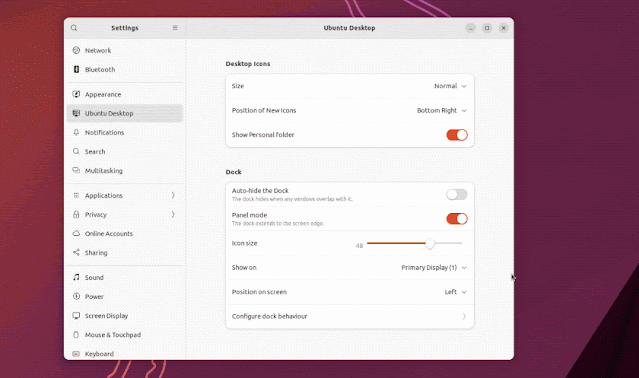The height and width of the screenshot is (378, 639).
Task: Open Sharing settings panel
Action: (125, 253)
